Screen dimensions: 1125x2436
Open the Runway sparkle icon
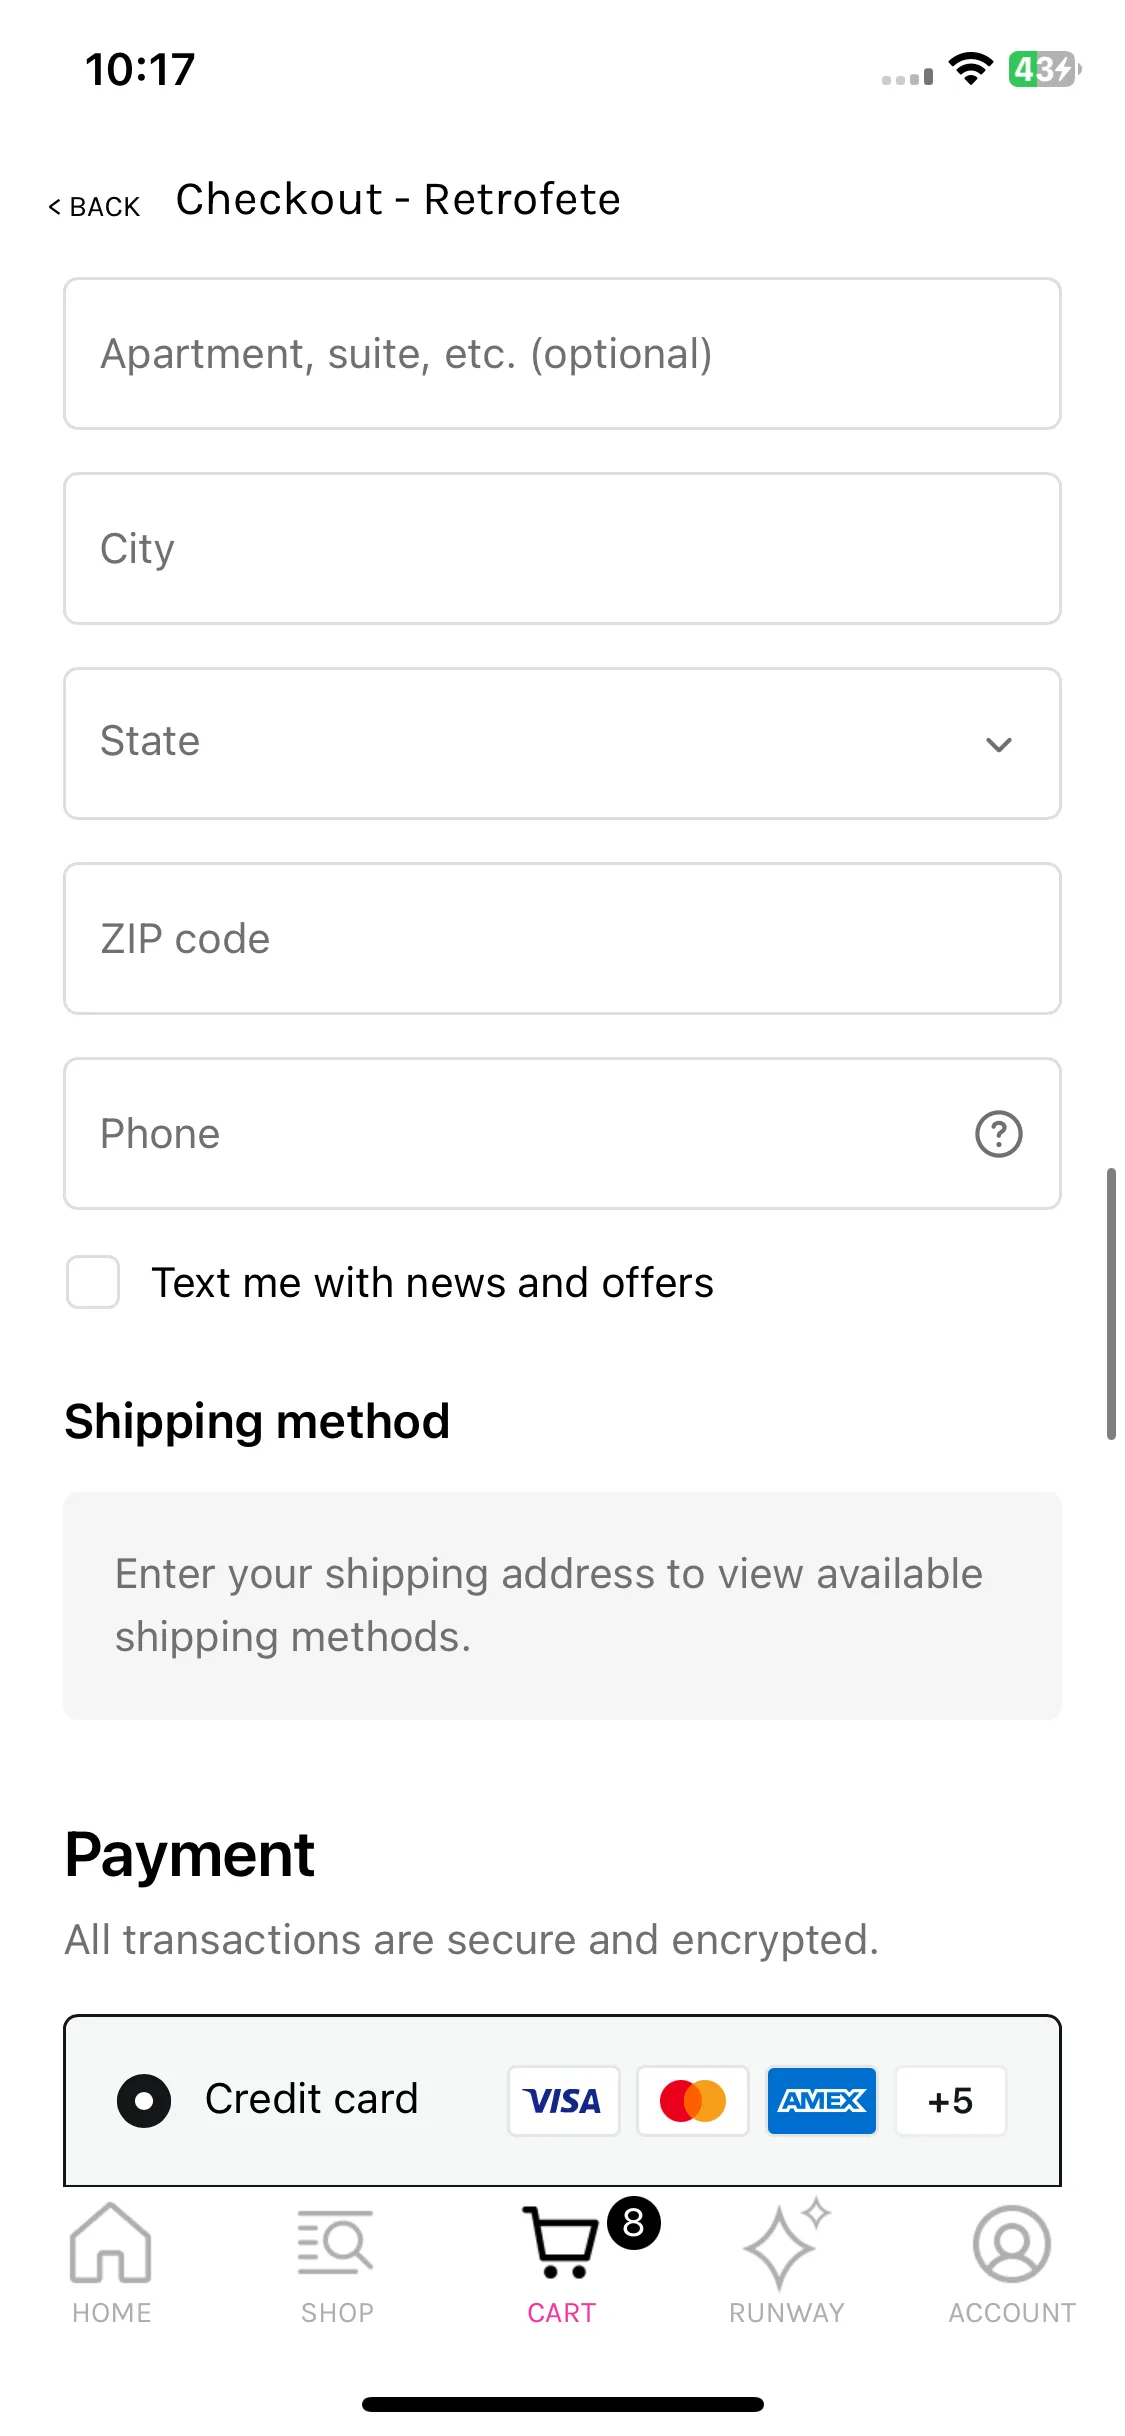tap(787, 2243)
